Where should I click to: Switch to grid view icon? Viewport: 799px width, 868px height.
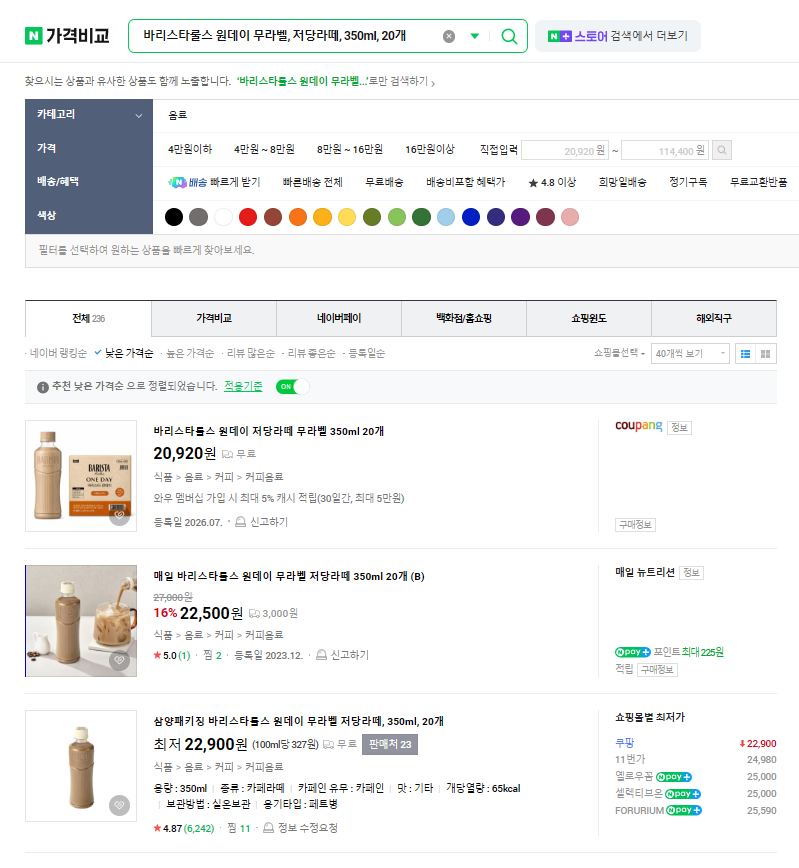(x=766, y=354)
